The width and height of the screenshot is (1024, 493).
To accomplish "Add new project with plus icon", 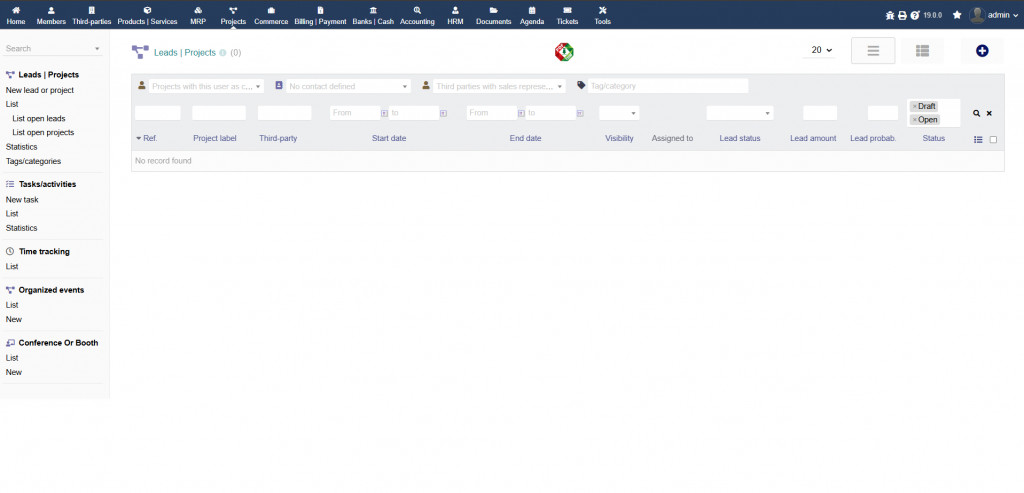I will coord(982,51).
